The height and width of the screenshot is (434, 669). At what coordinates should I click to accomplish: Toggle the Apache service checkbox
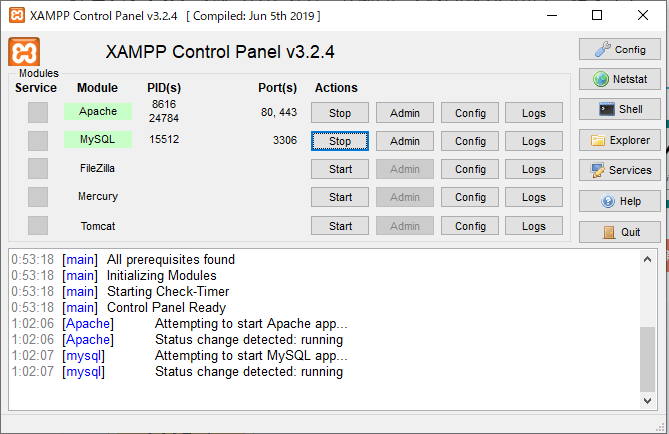38,113
